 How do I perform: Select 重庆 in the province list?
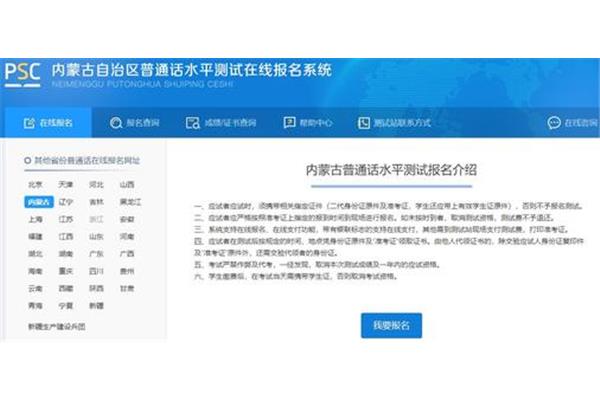click(x=66, y=271)
